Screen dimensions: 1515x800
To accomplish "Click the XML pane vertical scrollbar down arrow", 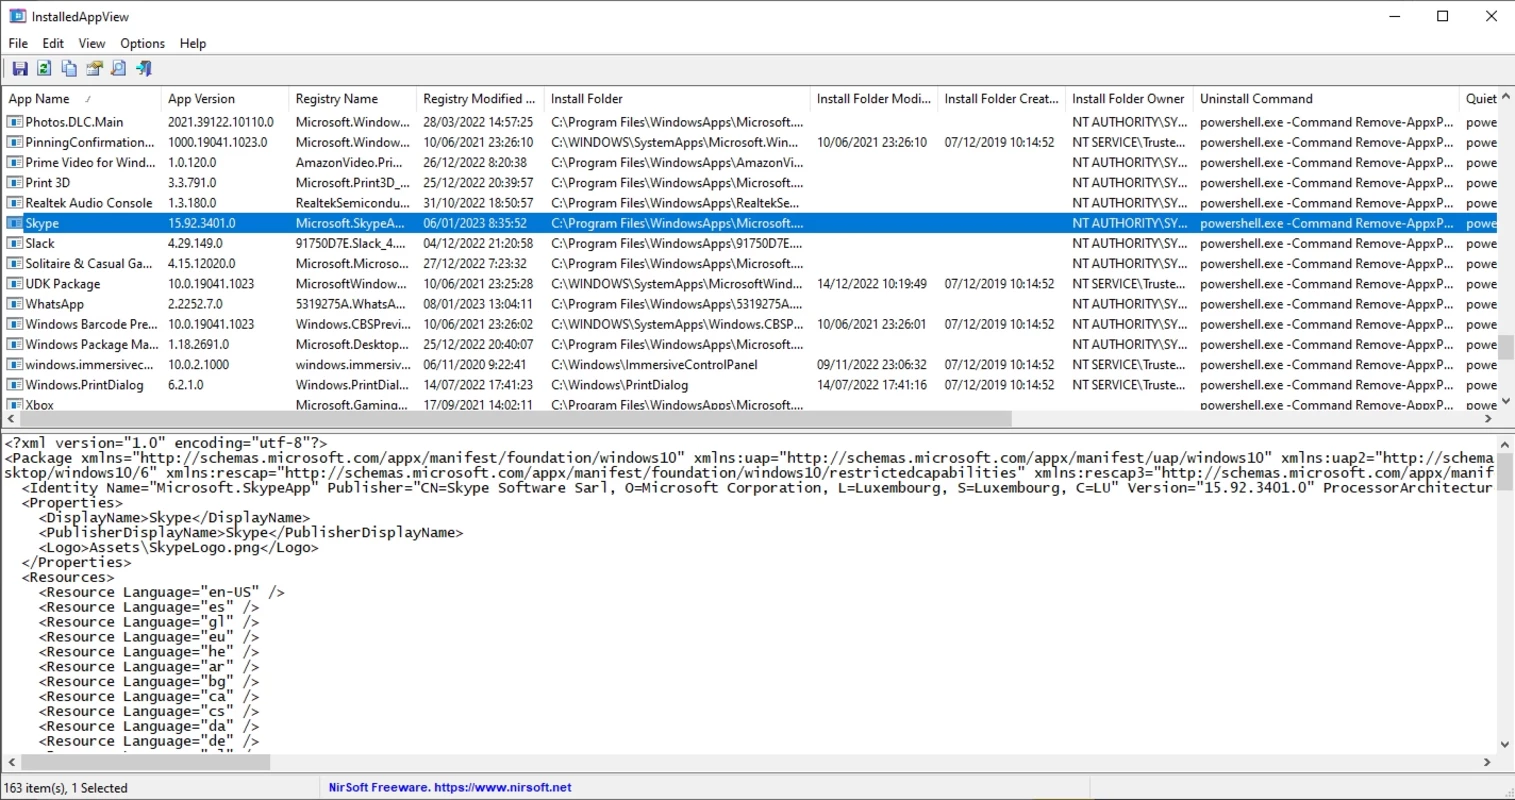I will [1506, 745].
